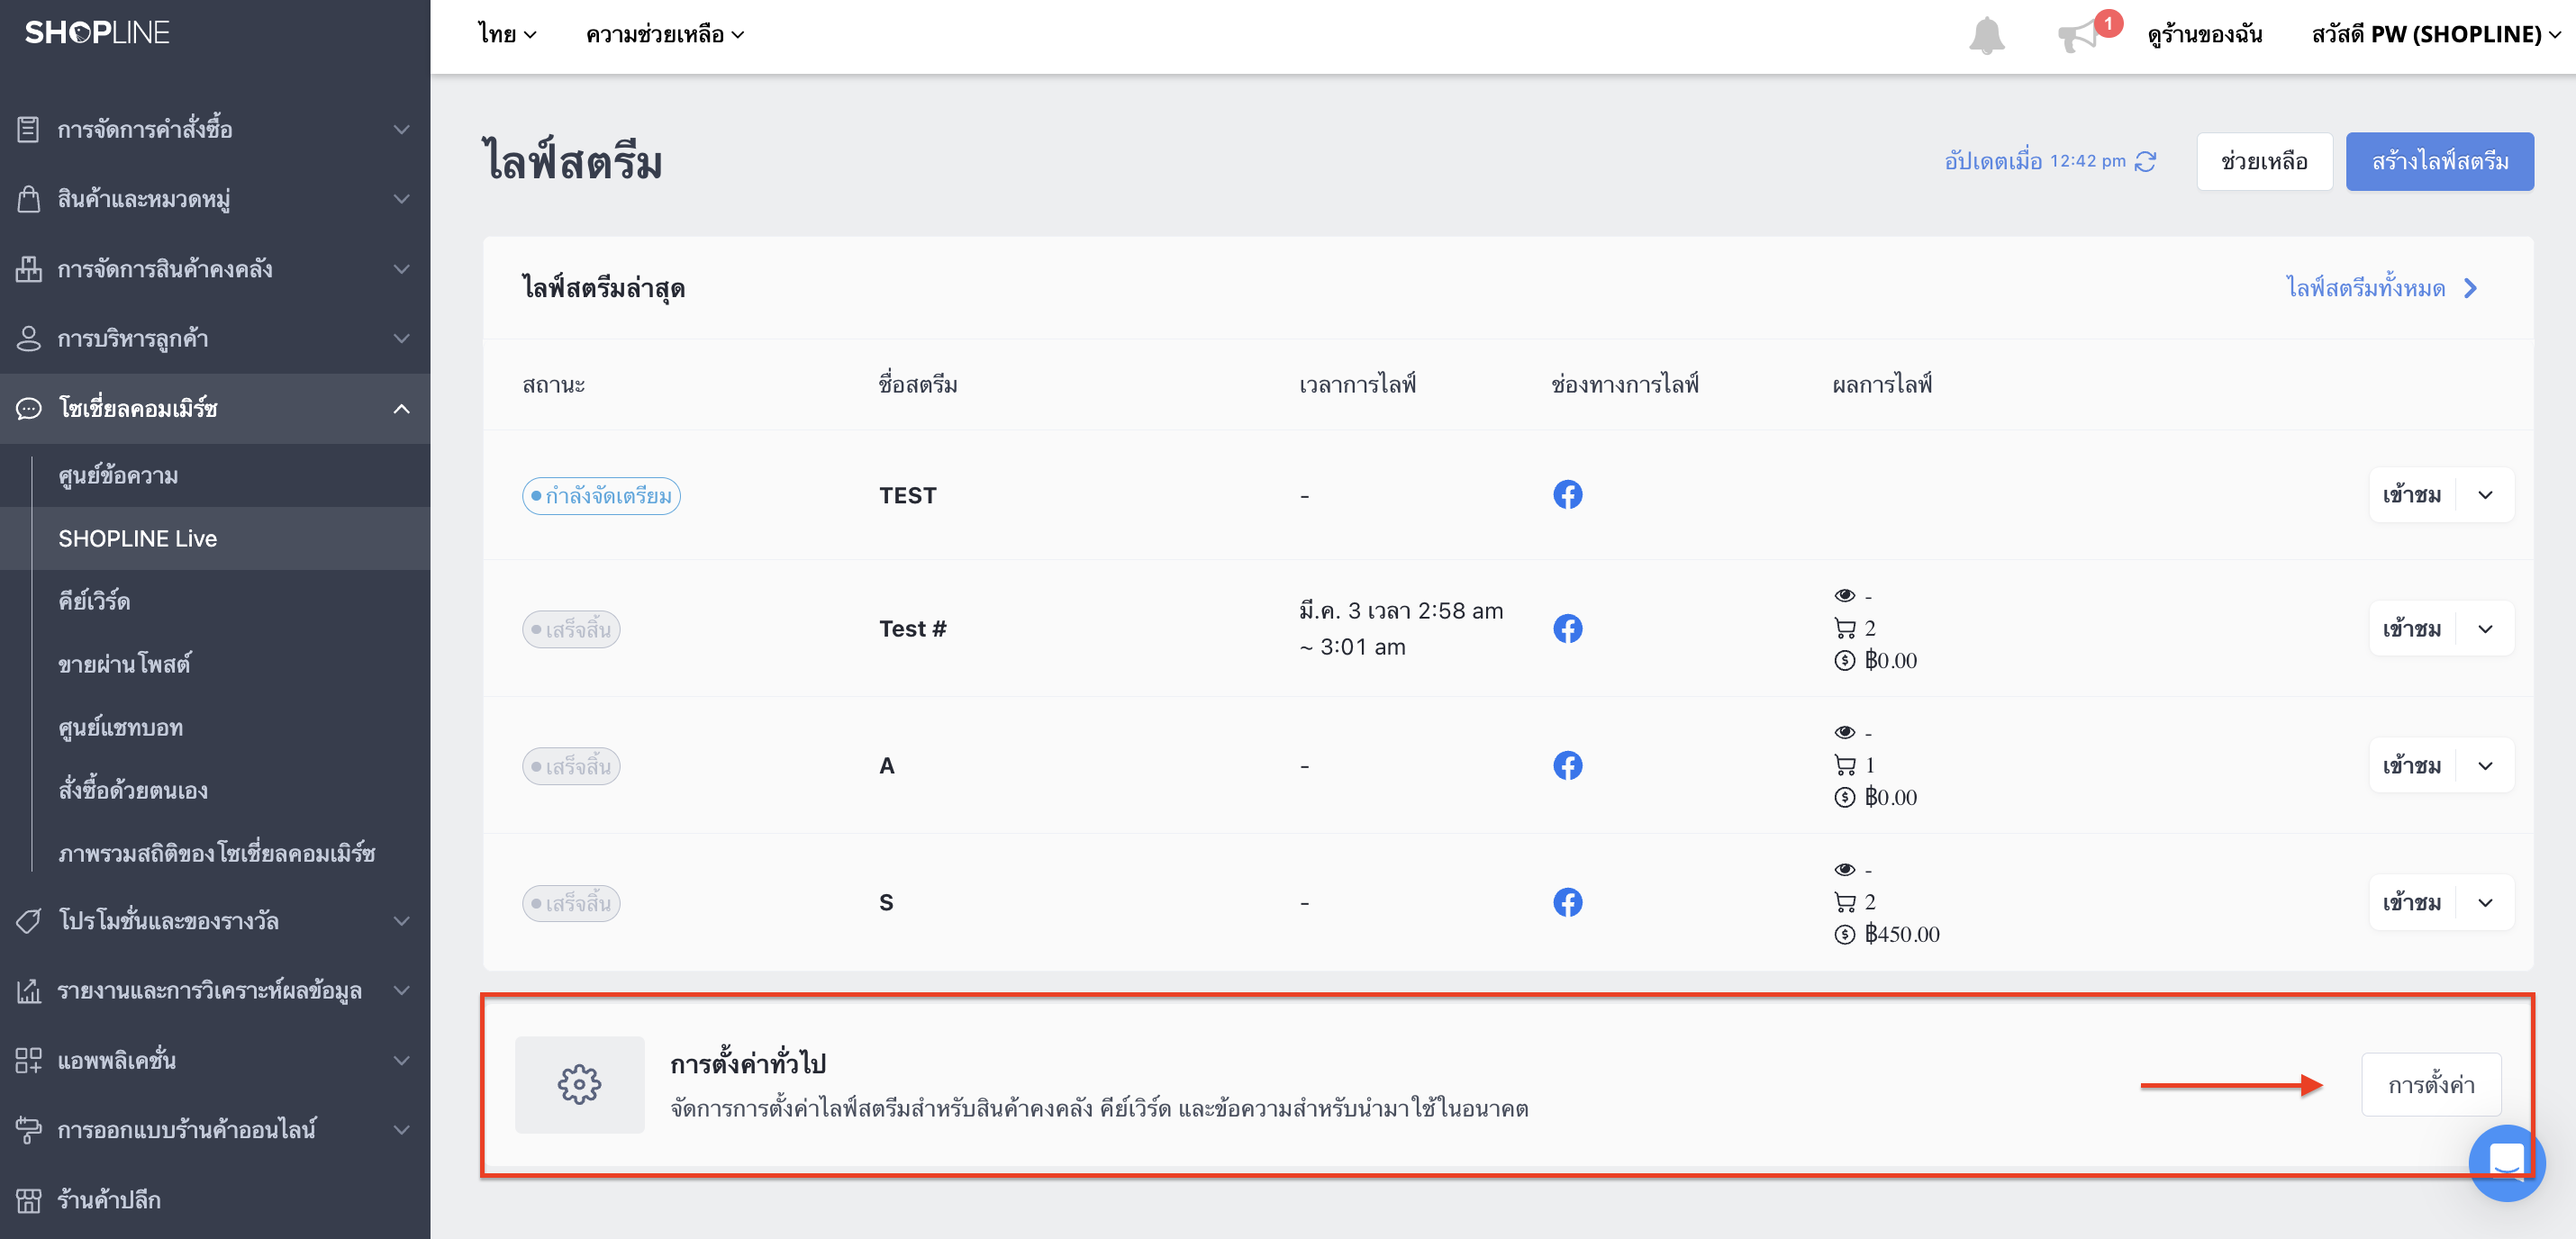Open the chat support widget
Image resolution: width=2576 pixels, height=1239 pixels.
tap(2506, 1163)
